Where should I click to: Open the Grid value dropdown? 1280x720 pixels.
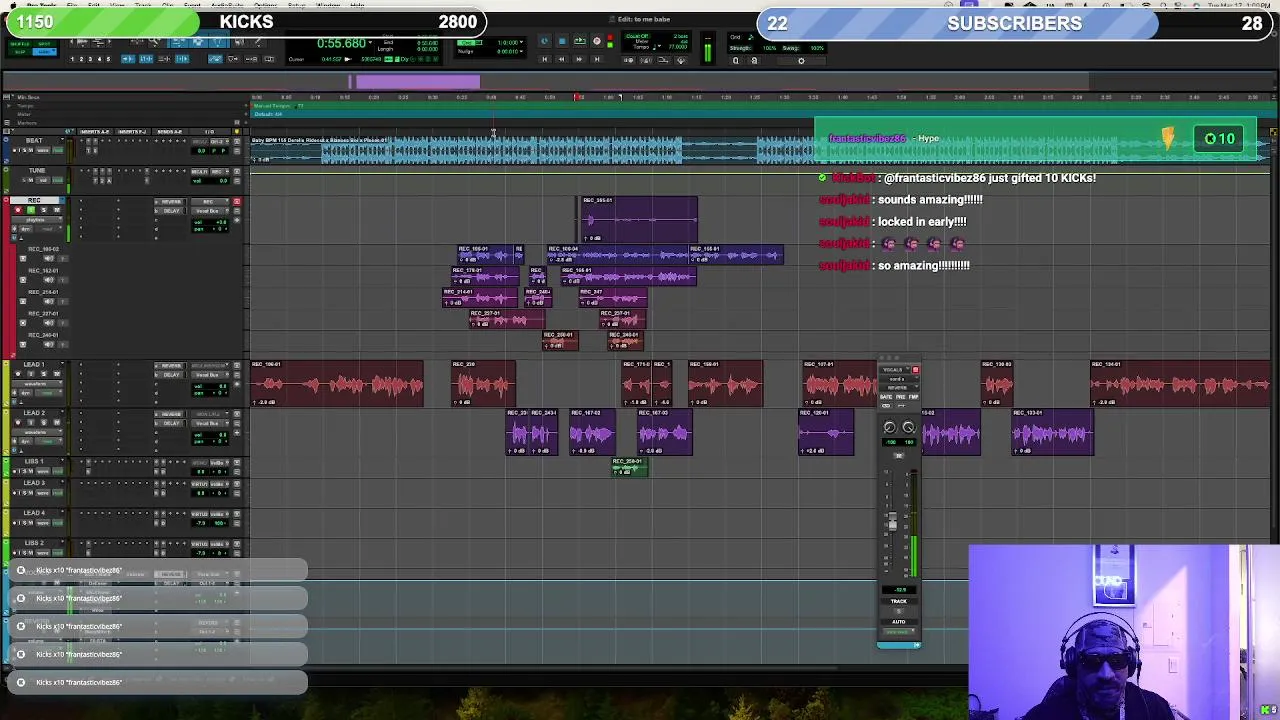click(x=521, y=42)
